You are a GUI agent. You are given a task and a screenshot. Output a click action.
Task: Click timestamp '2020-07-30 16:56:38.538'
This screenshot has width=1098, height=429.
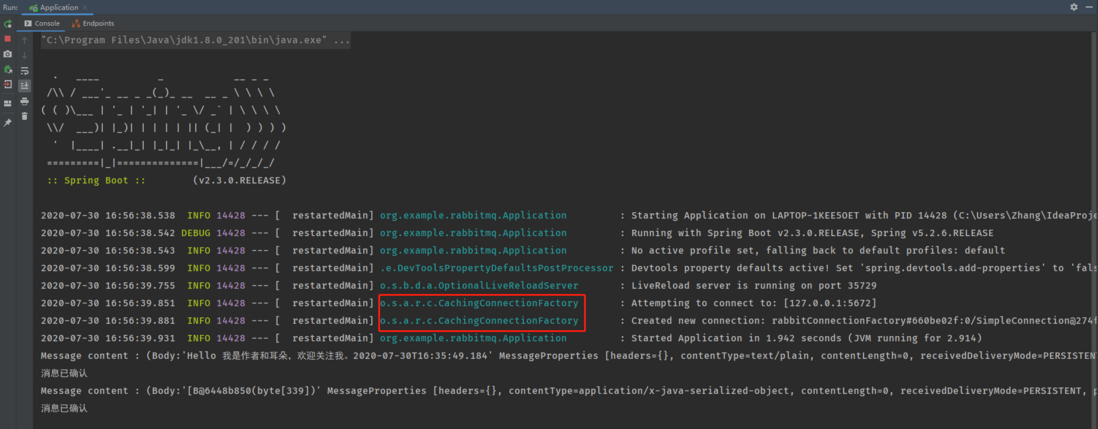pos(108,216)
